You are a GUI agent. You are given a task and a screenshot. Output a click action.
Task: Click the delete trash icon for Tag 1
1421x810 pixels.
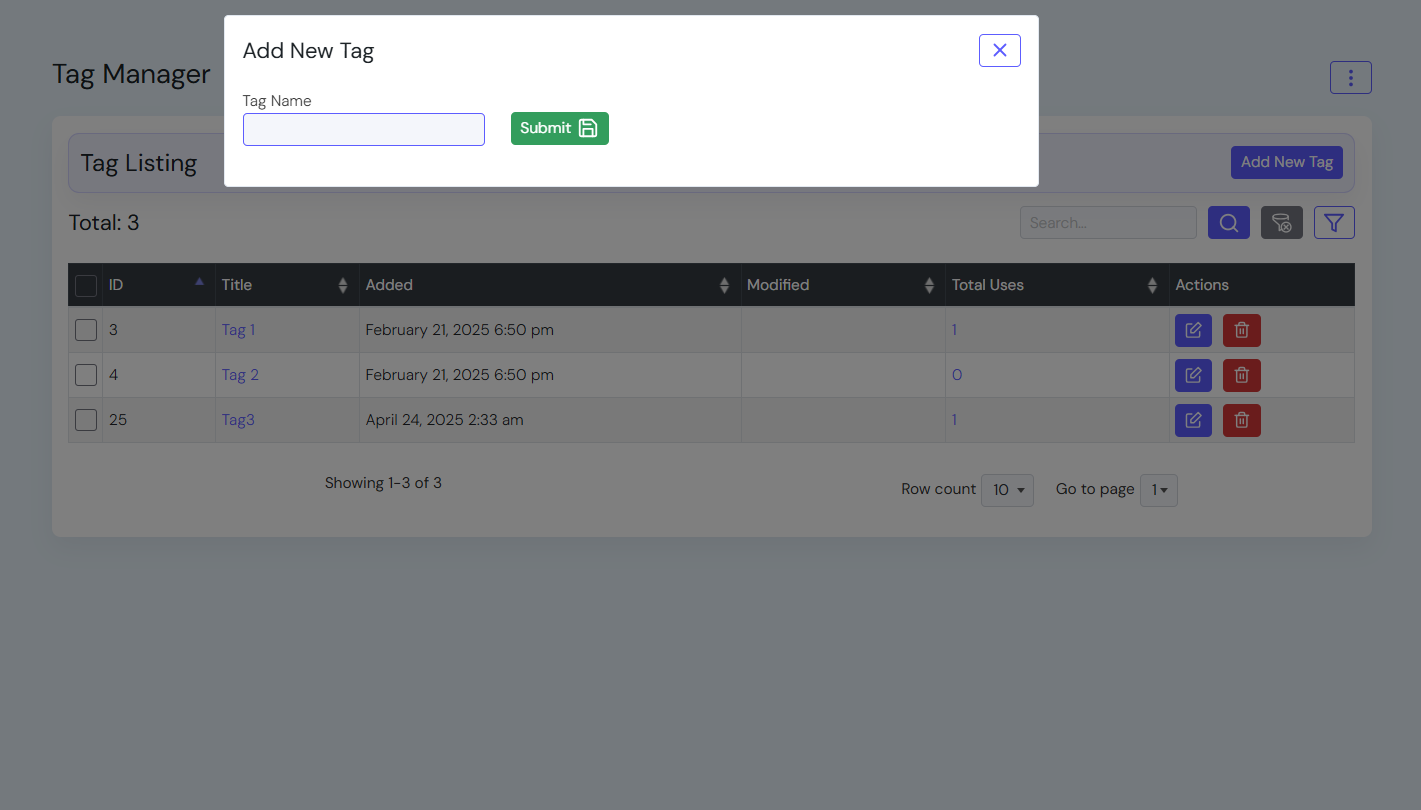(x=1241, y=330)
